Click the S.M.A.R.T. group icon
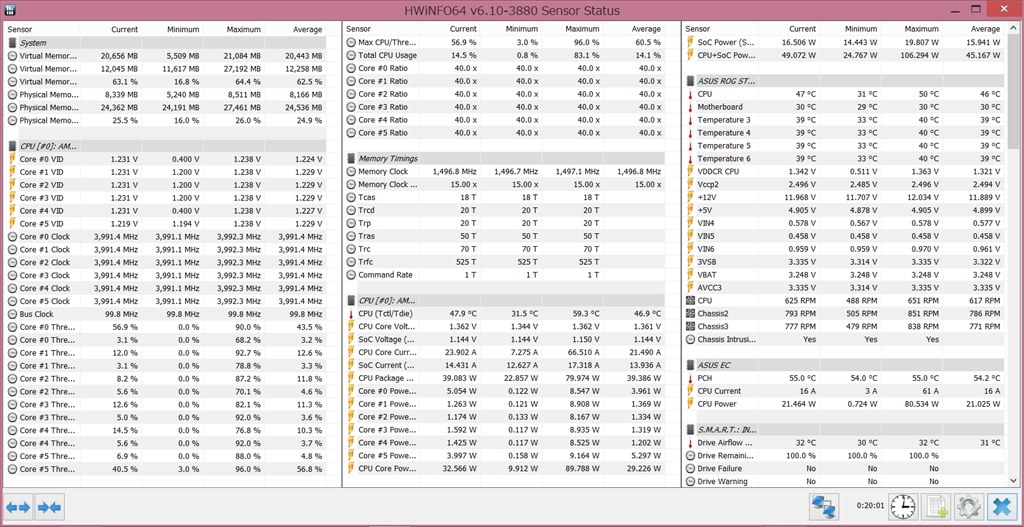 tap(691, 430)
